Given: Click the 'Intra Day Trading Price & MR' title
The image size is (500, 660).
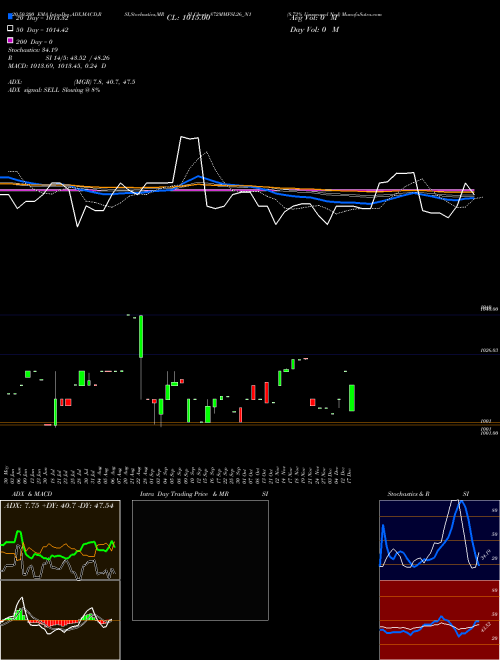Looking at the screenshot, I should [x=184, y=494].
